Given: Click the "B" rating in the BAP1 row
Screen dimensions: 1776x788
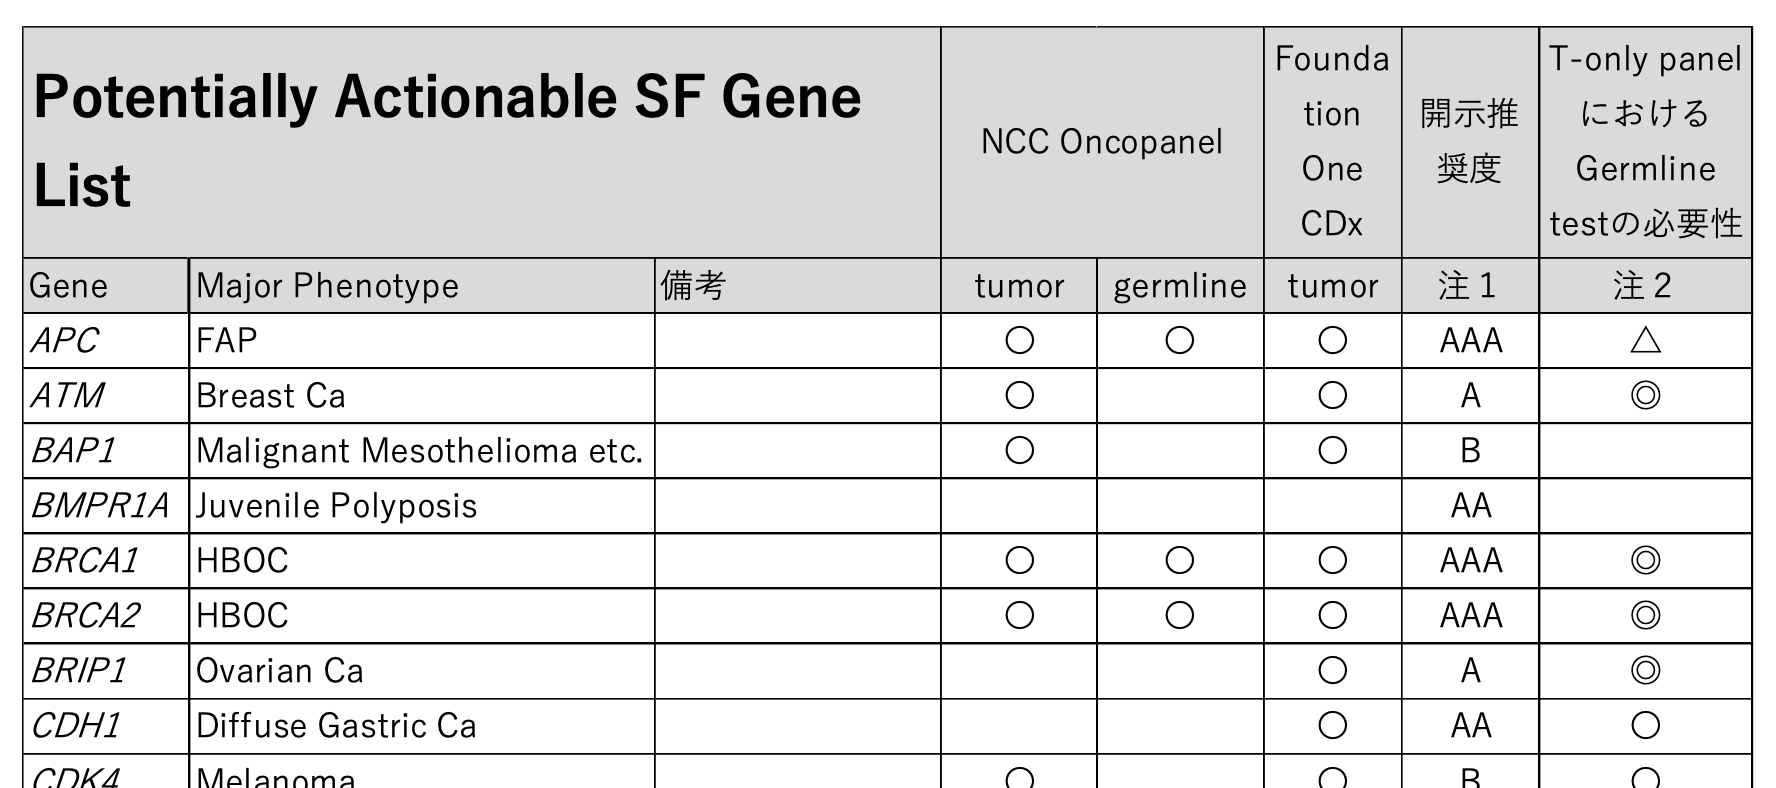Looking at the screenshot, I should click(x=1470, y=451).
